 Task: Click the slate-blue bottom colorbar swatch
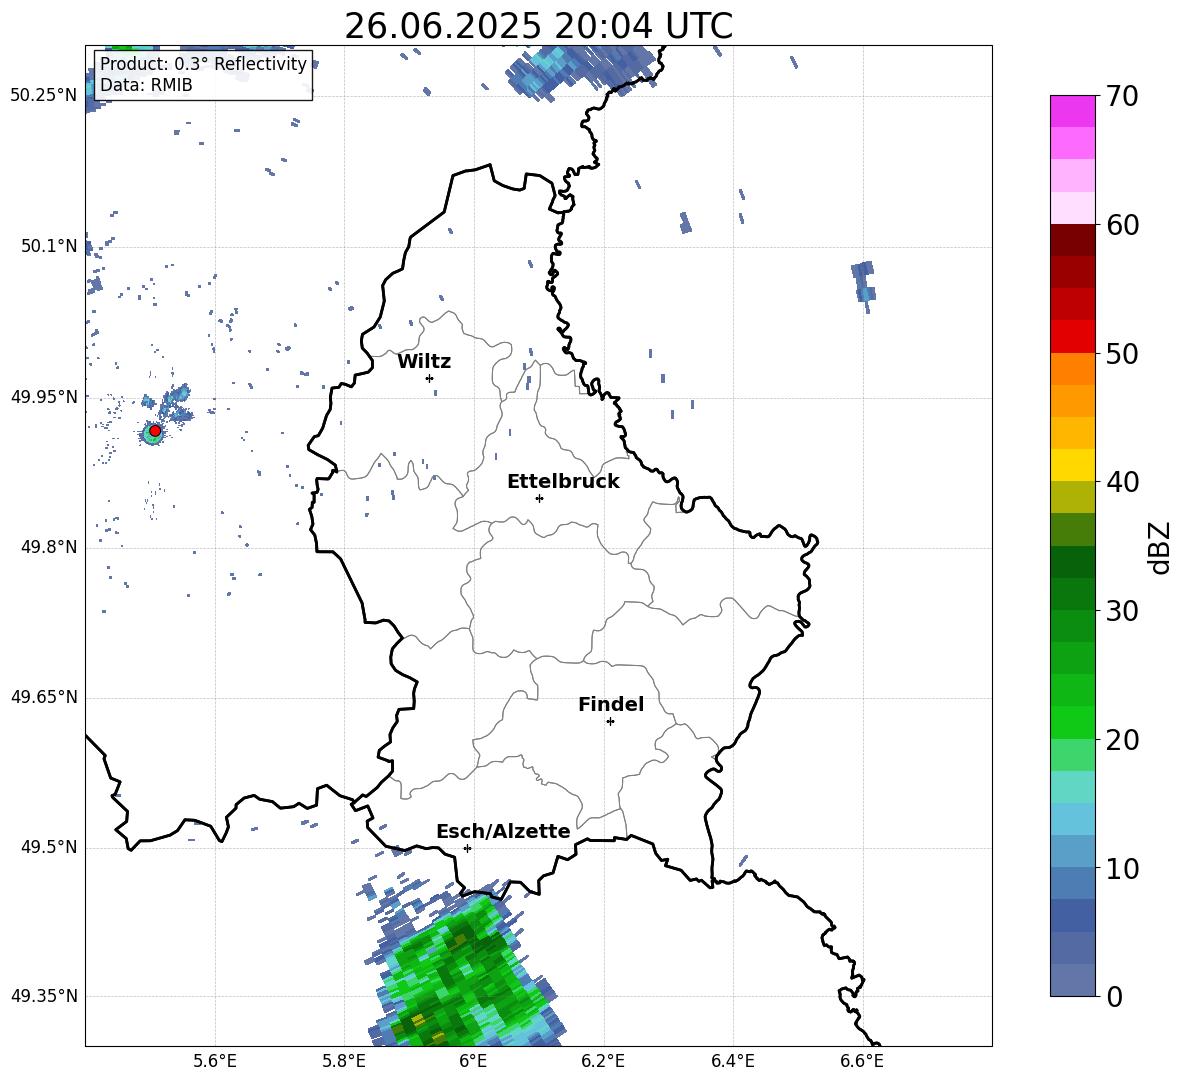click(x=1073, y=980)
